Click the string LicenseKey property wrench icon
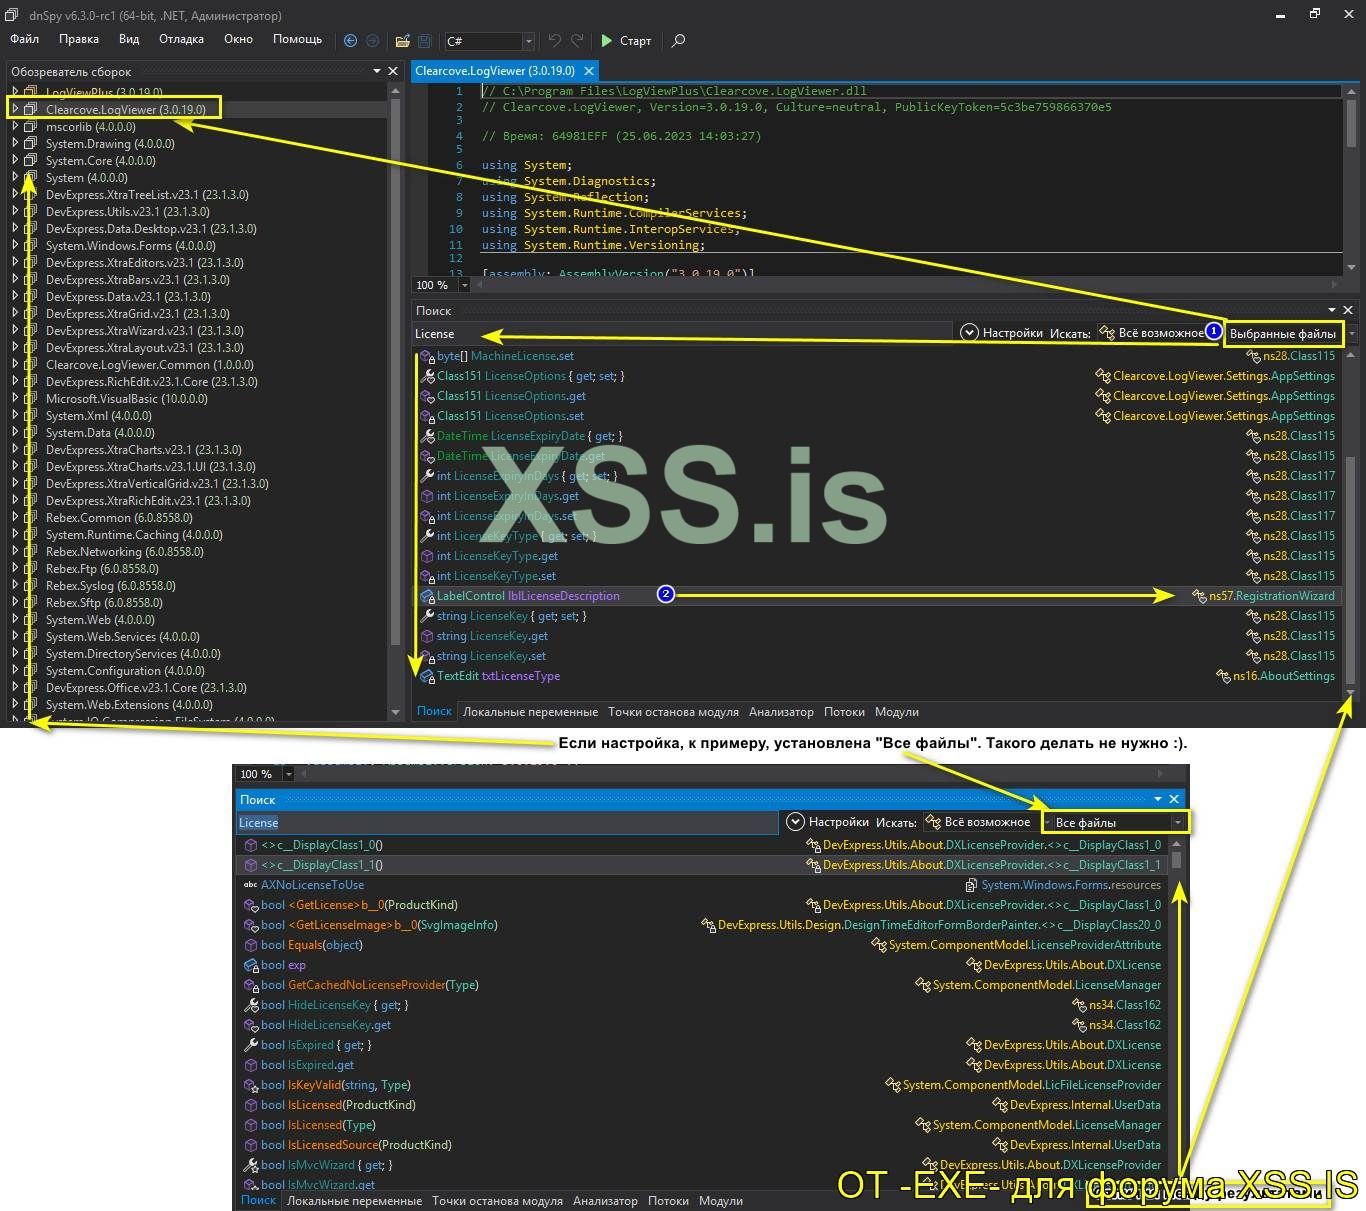1366x1211 pixels. click(427, 616)
